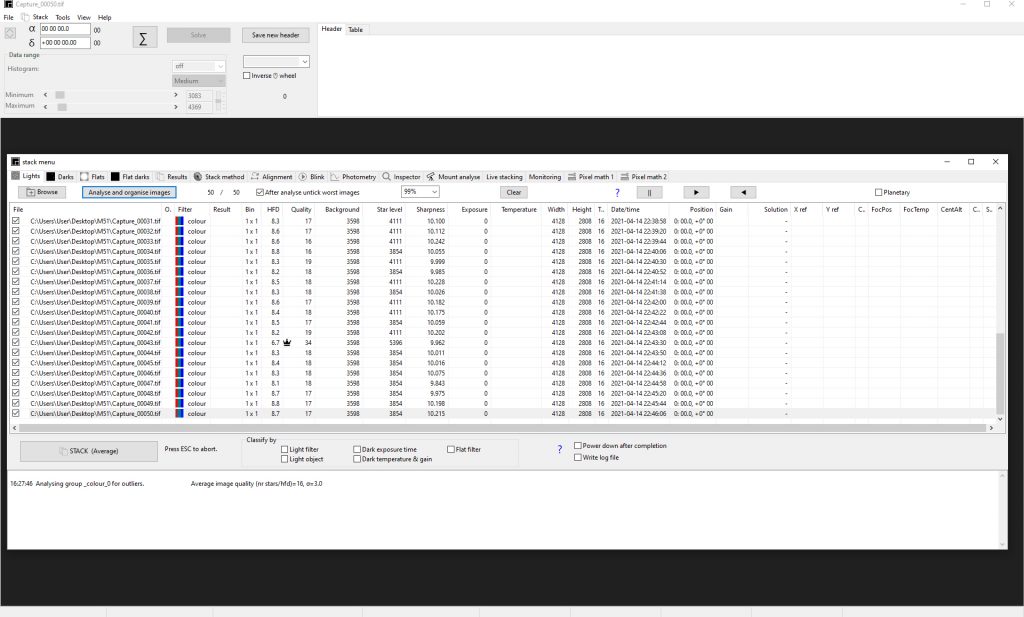
Task: Click the blue question mark near Clear
Action: 617,193
